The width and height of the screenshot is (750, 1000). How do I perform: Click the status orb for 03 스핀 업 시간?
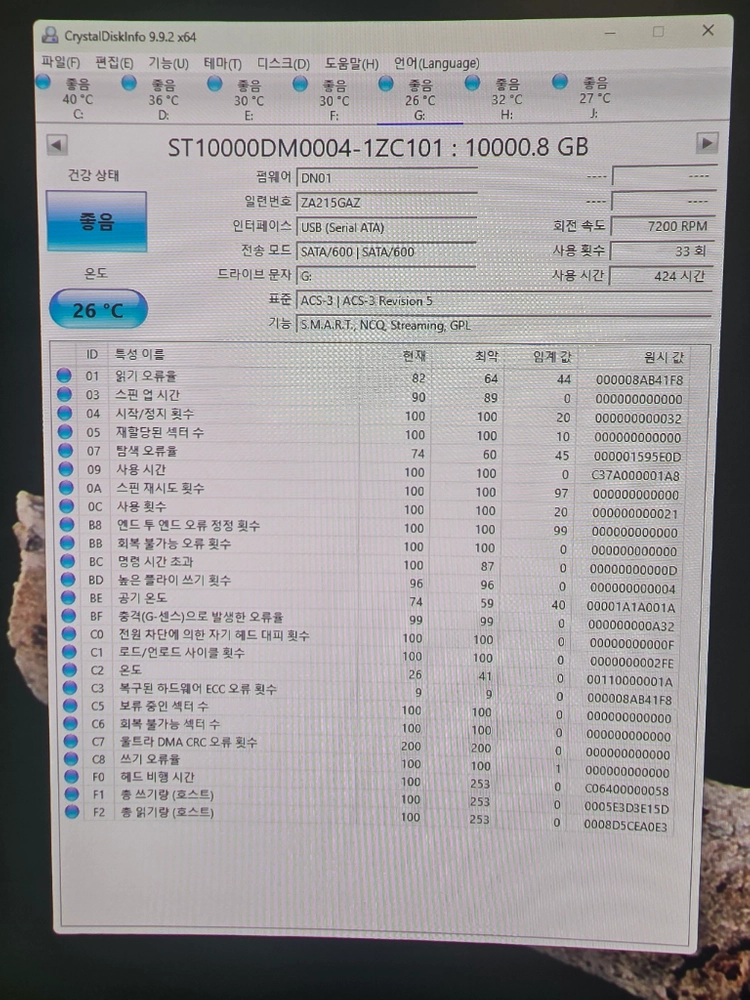(x=64, y=394)
